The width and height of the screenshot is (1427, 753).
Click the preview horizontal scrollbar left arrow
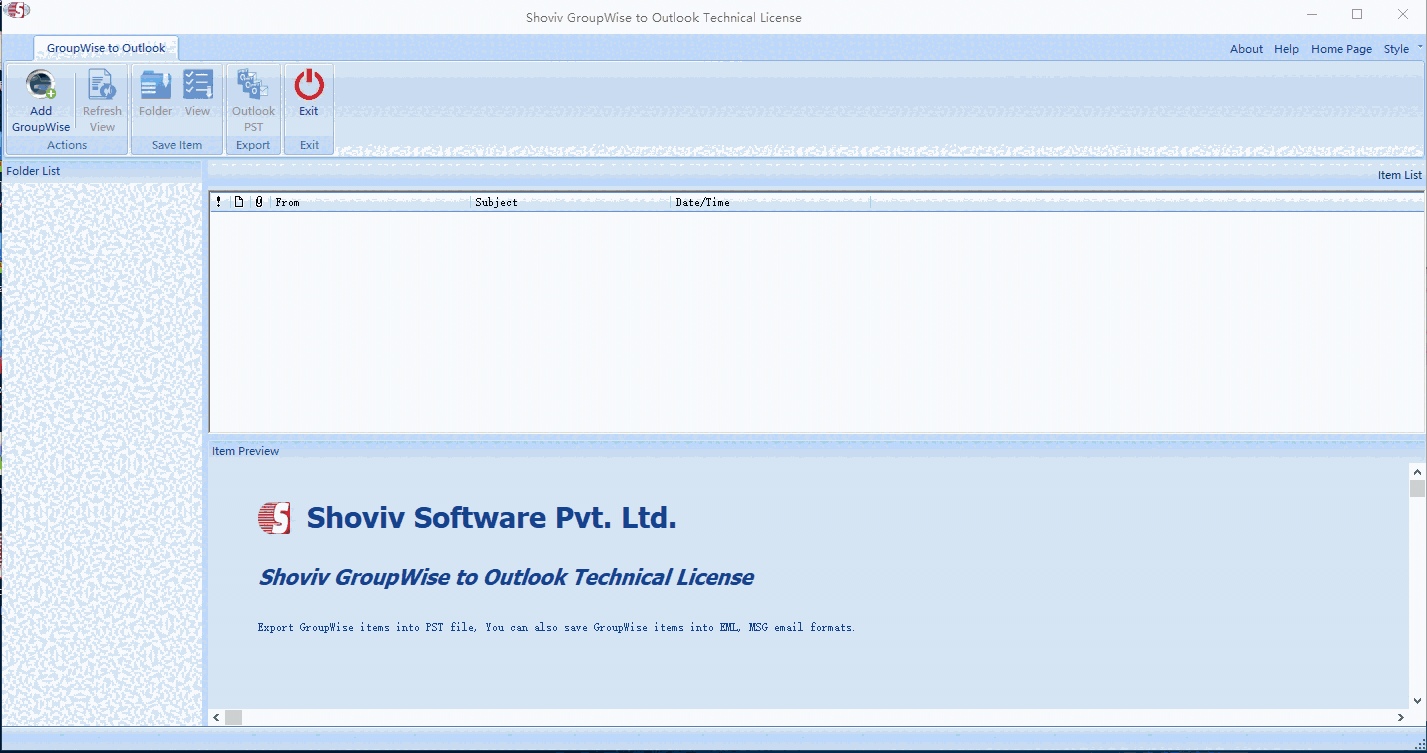click(x=216, y=717)
